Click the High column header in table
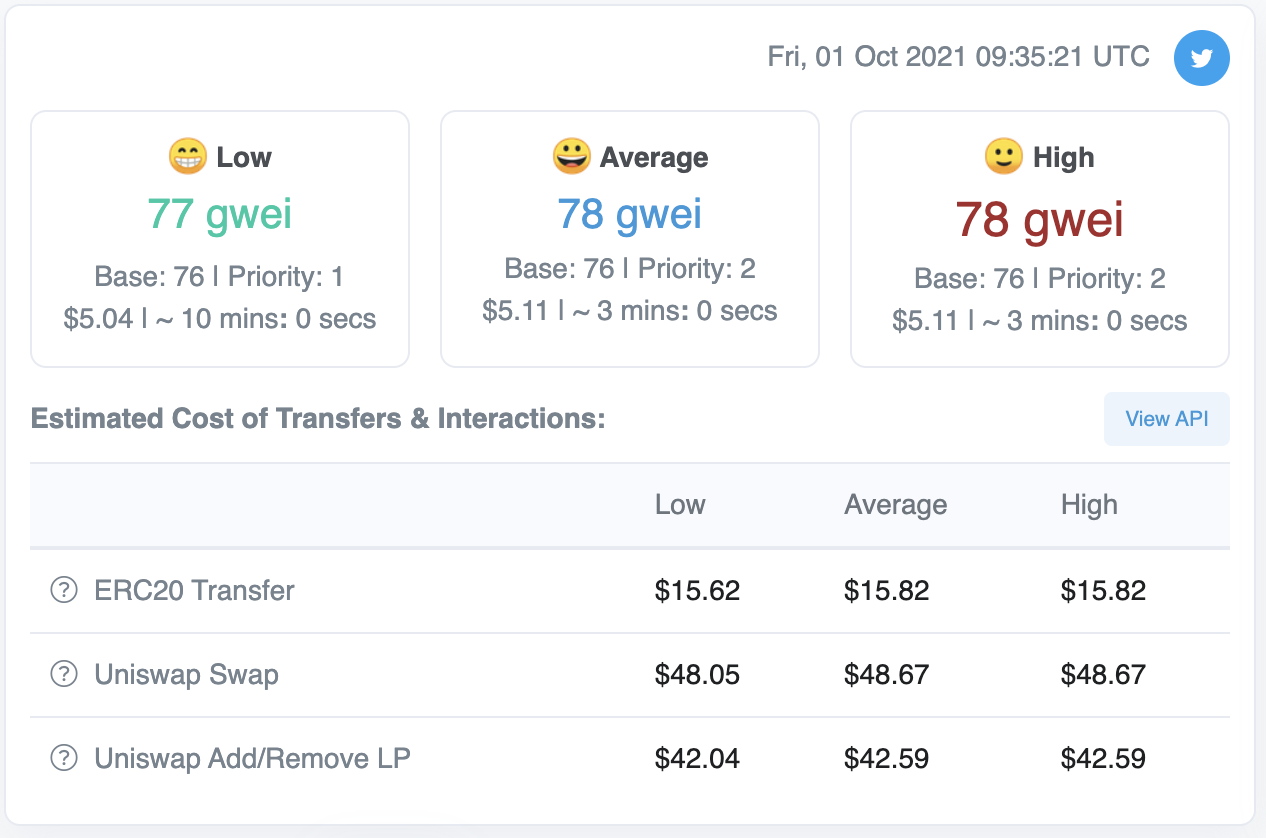Image resolution: width=1266 pixels, height=838 pixels. 1089,505
